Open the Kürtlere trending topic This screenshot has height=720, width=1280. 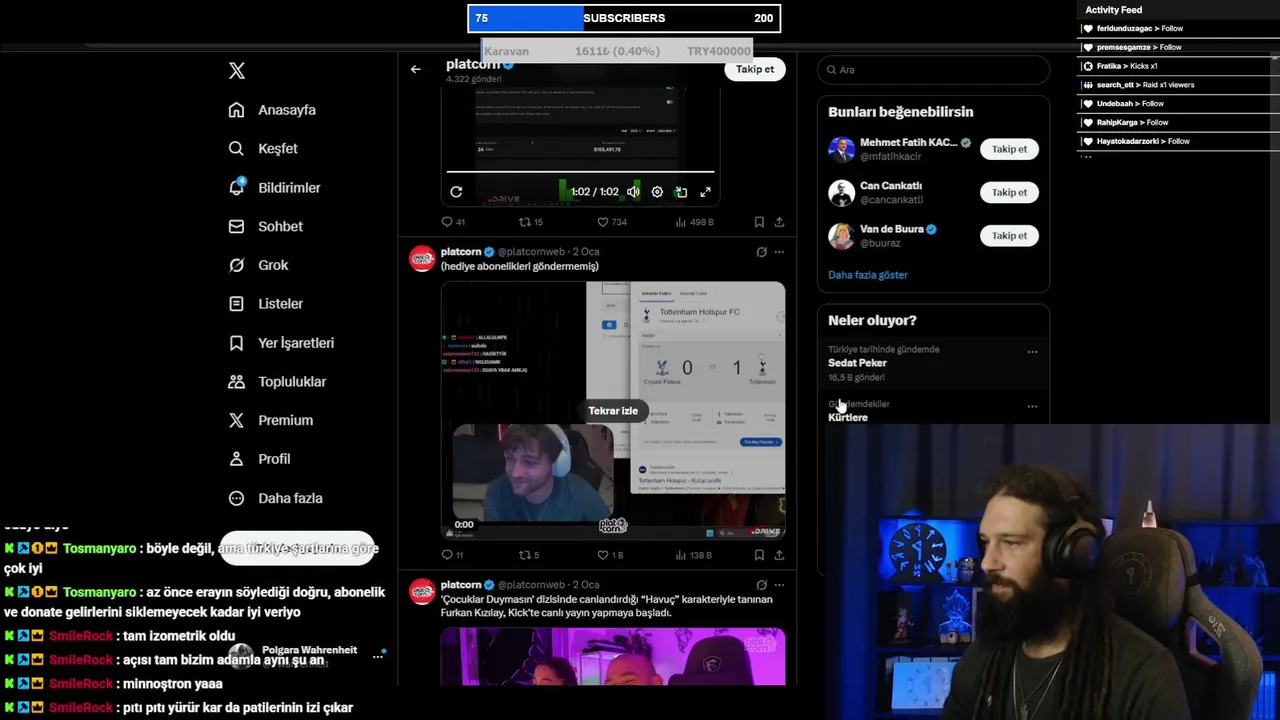[848, 417]
